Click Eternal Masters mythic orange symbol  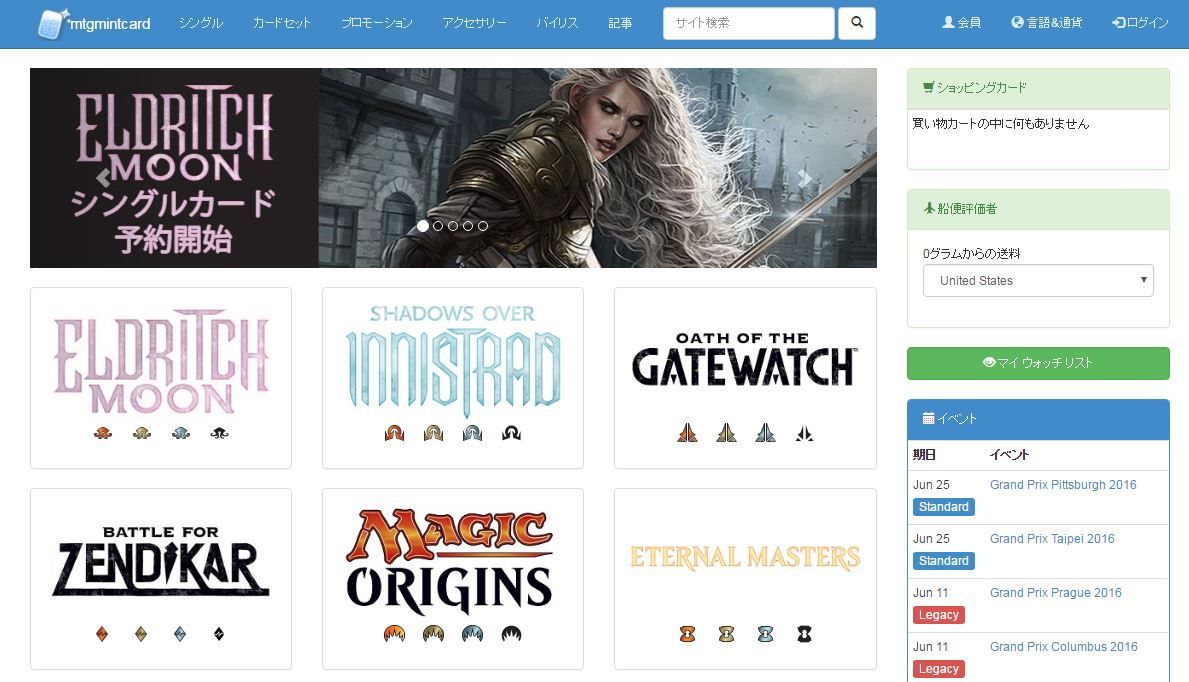pos(688,633)
